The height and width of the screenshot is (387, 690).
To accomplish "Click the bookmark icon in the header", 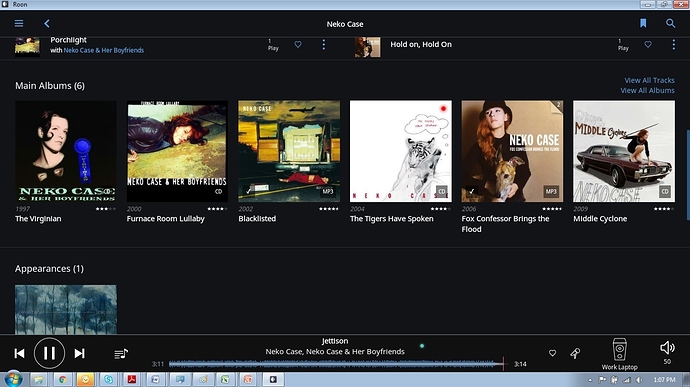I will [x=643, y=23].
